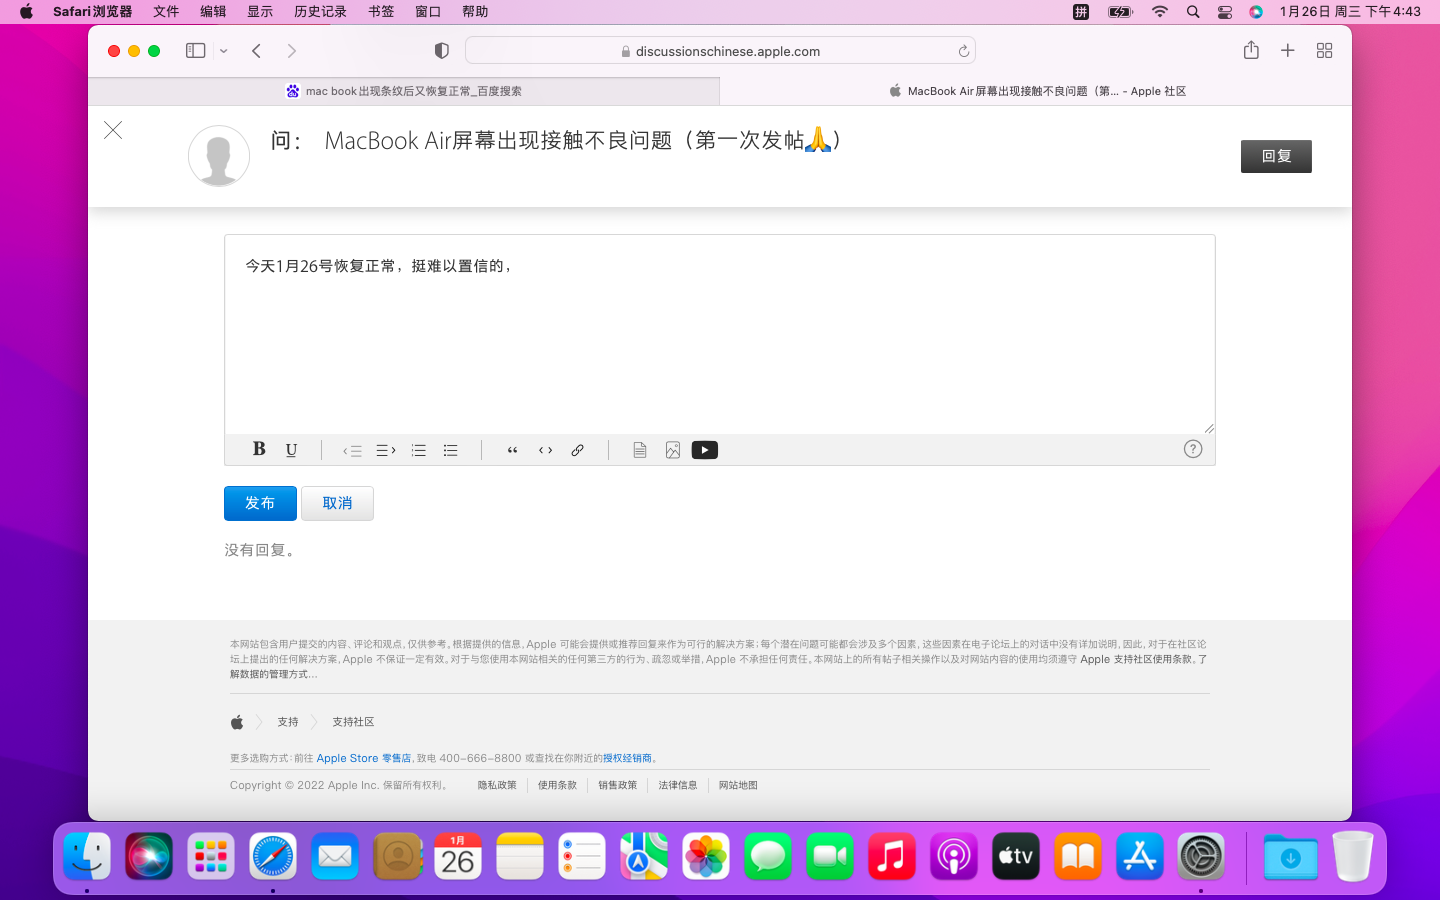The image size is (1440, 900).
Task: Insert a bulleted list in the reply
Action: click(451, 450)
